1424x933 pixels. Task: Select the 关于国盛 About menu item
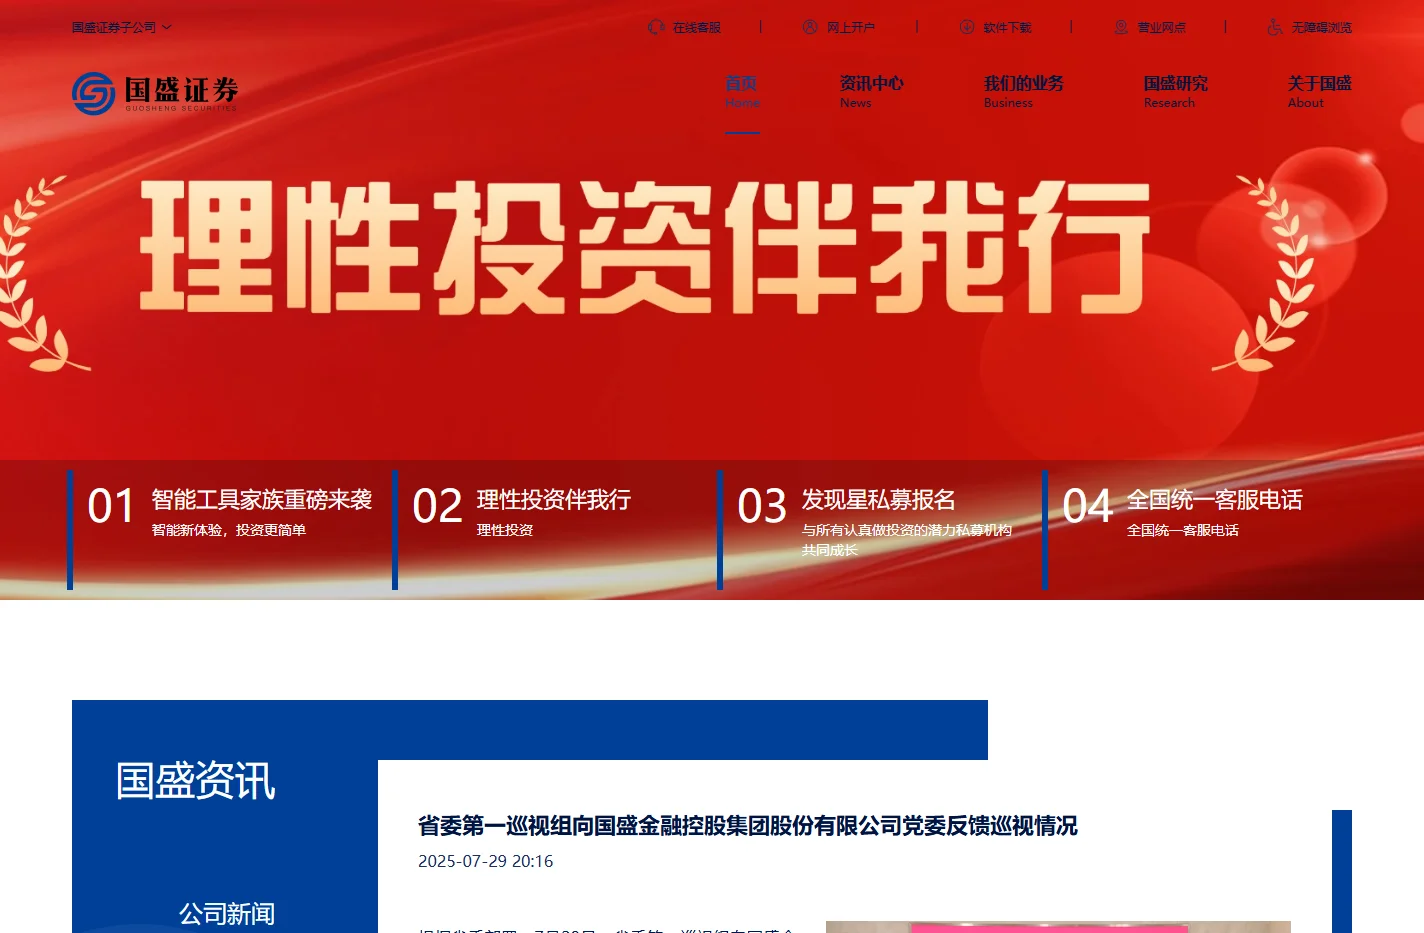click(x=1319, y=92)
